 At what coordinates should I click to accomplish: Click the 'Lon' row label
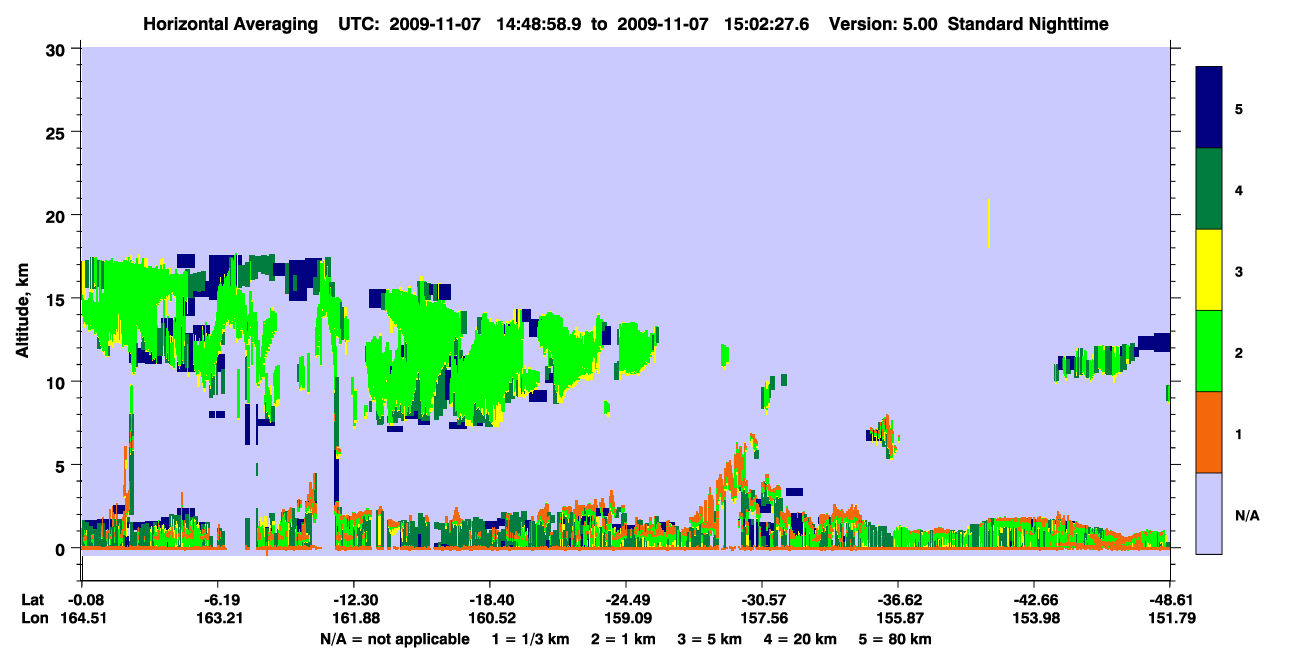coord(34,618)
